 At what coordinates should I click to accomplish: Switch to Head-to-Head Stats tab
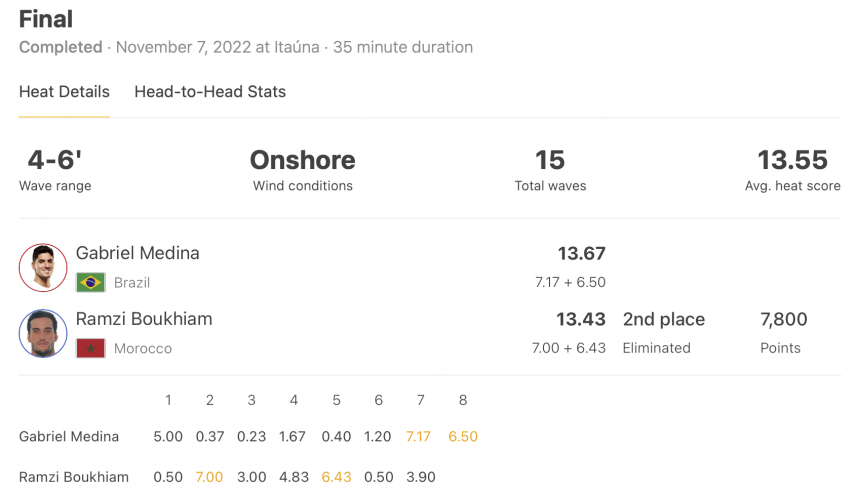coord(210,92)
